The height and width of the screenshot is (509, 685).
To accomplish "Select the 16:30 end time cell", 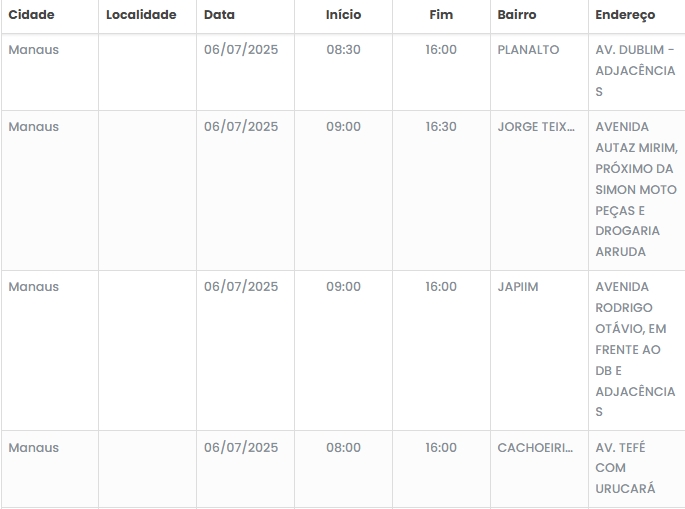I will pos(441,127).
